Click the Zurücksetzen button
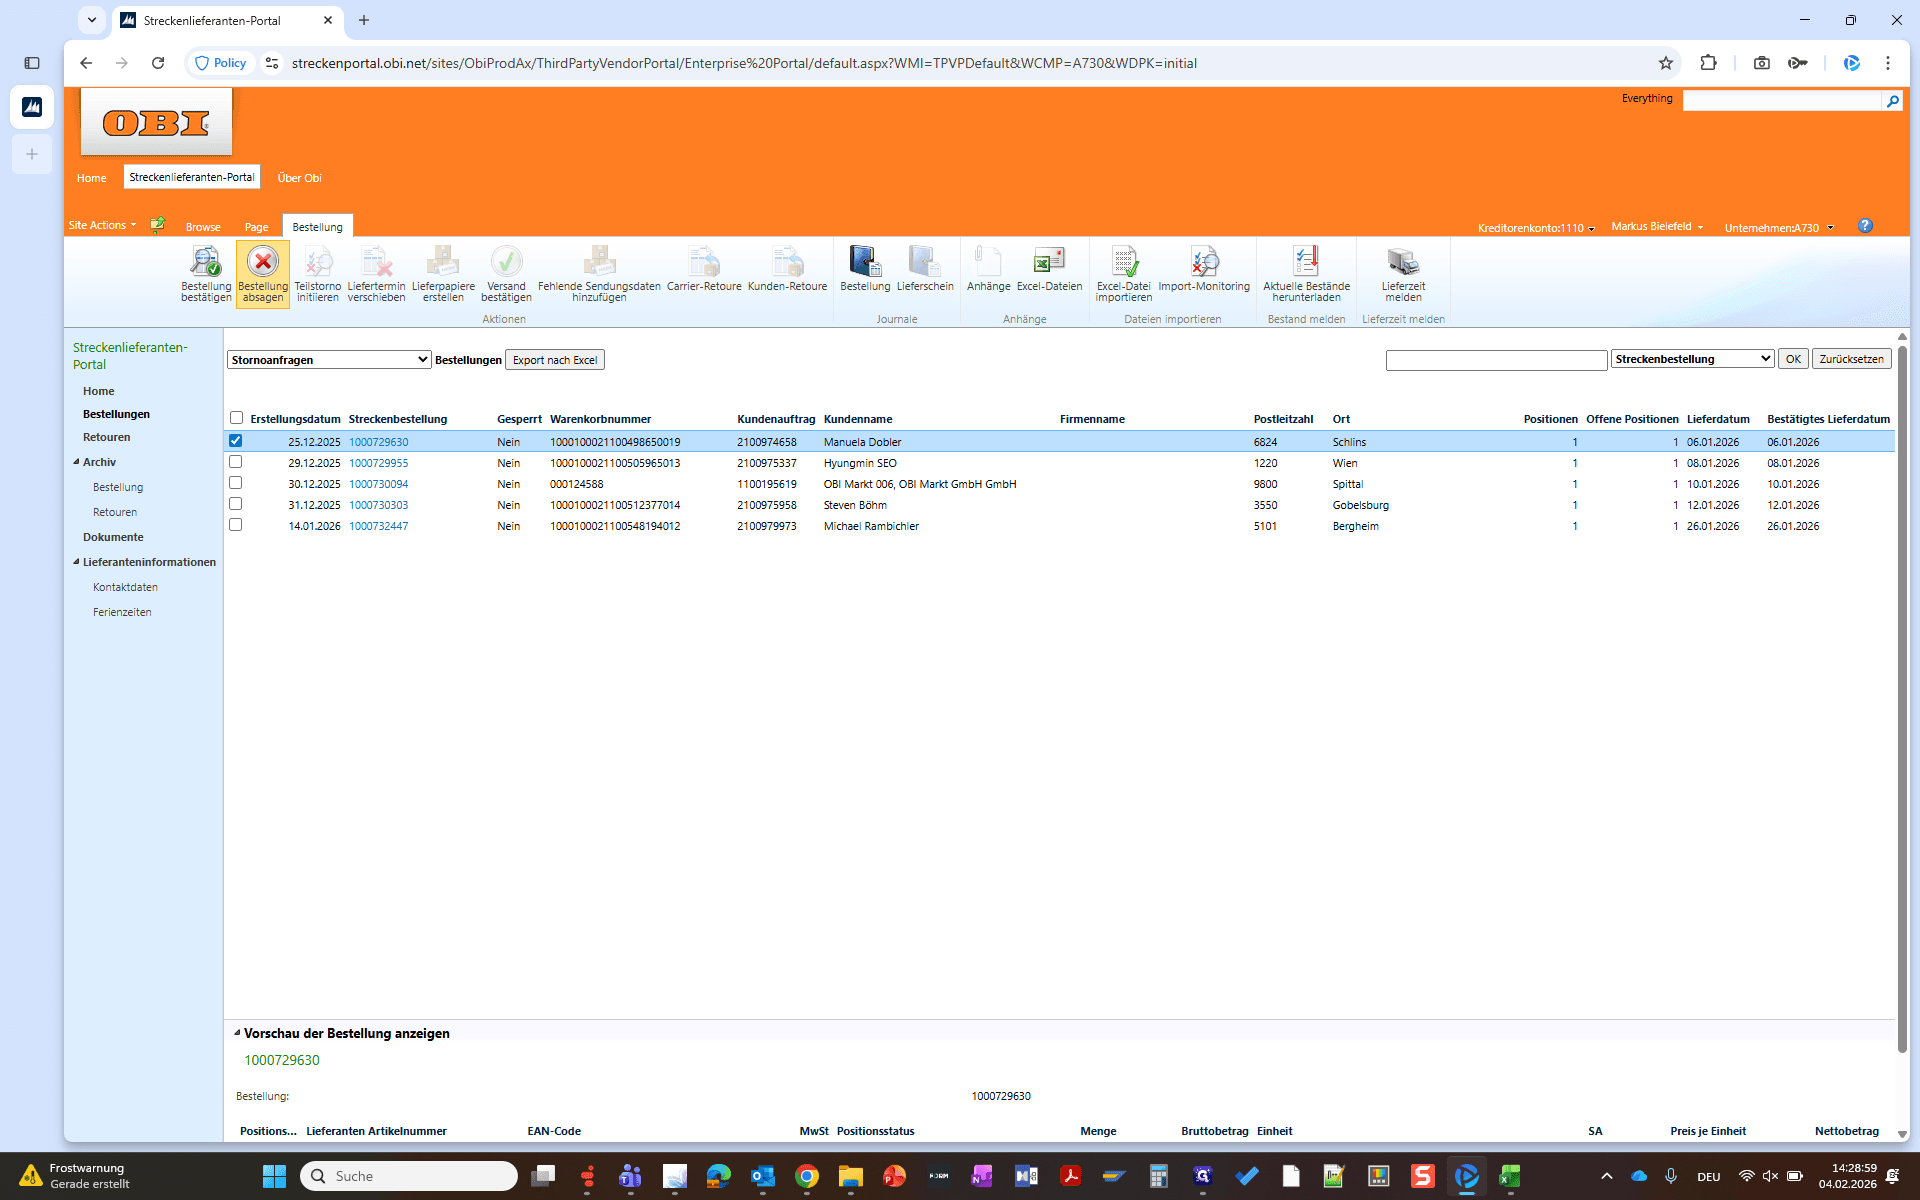The height and width of the screenshot is (1200, 1920). click(1851, 359)
